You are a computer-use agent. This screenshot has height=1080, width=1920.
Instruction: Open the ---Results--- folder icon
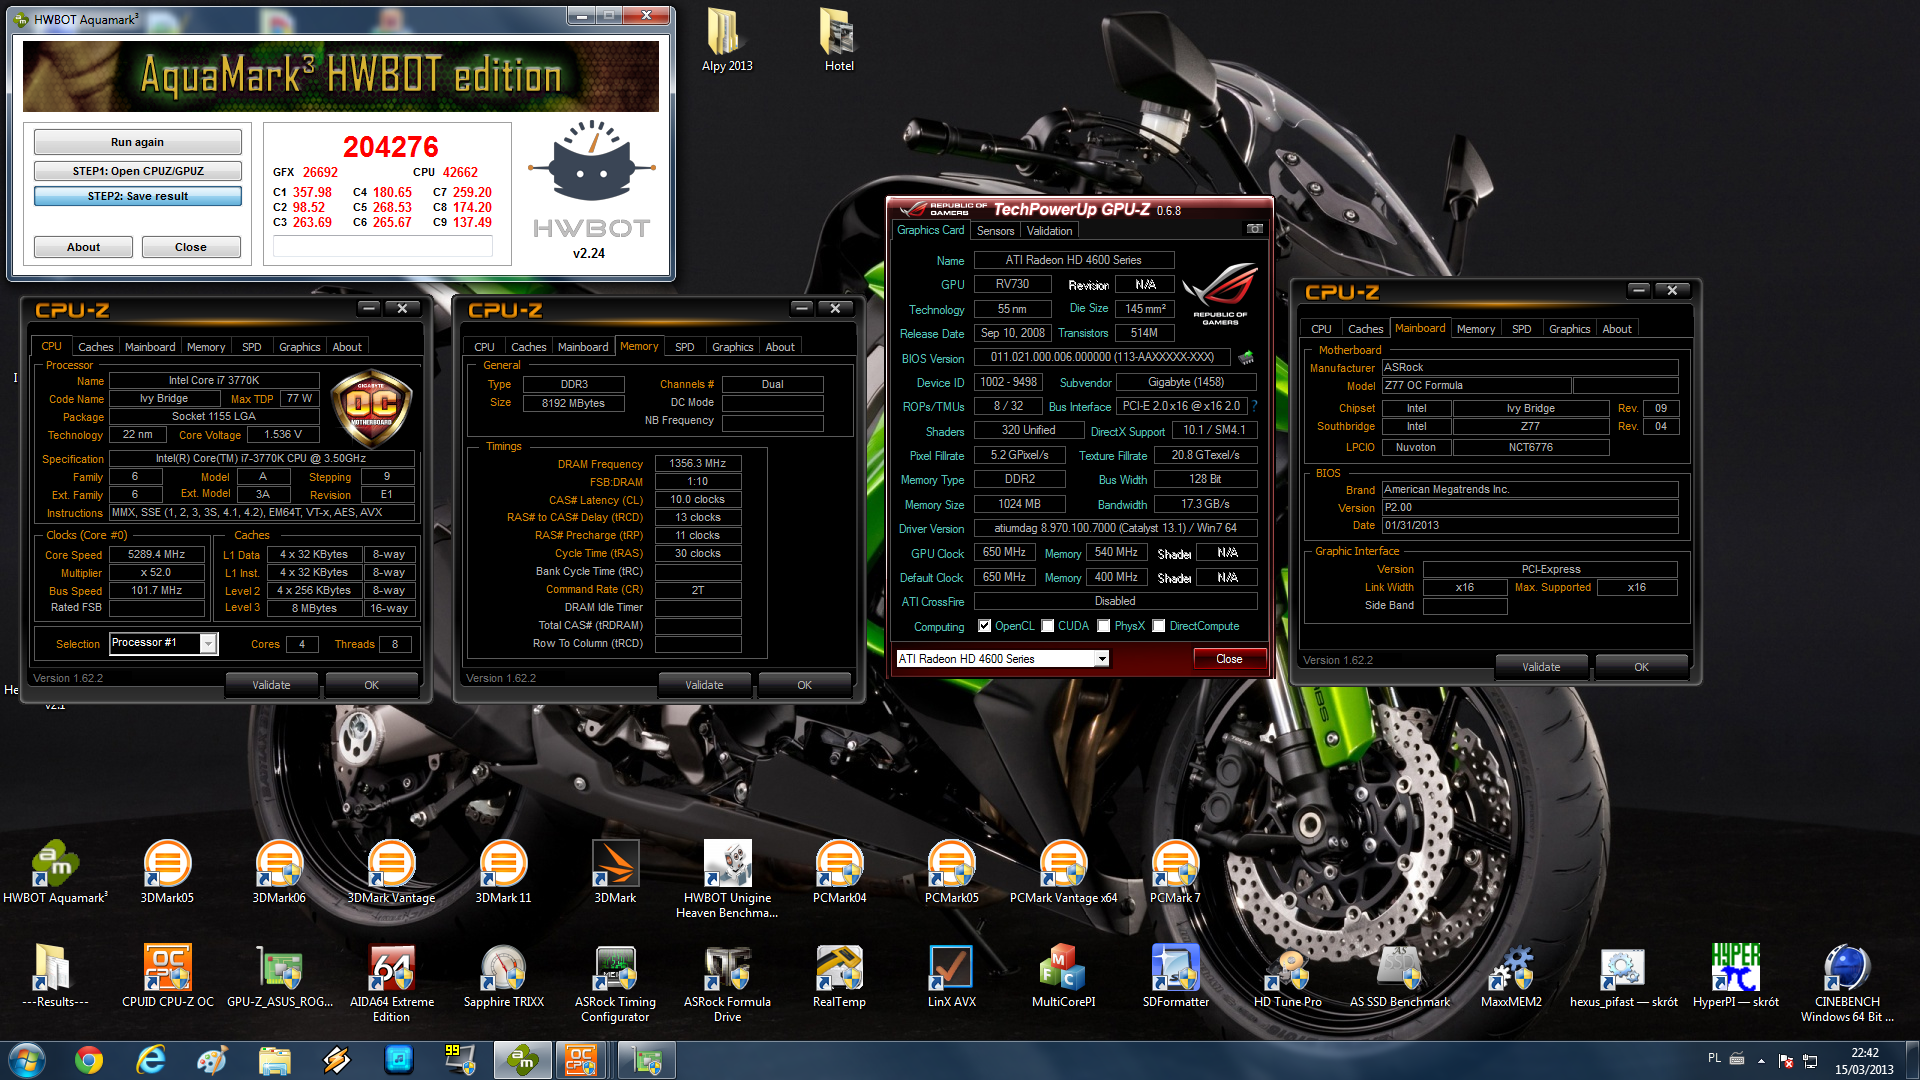[55, 975]
